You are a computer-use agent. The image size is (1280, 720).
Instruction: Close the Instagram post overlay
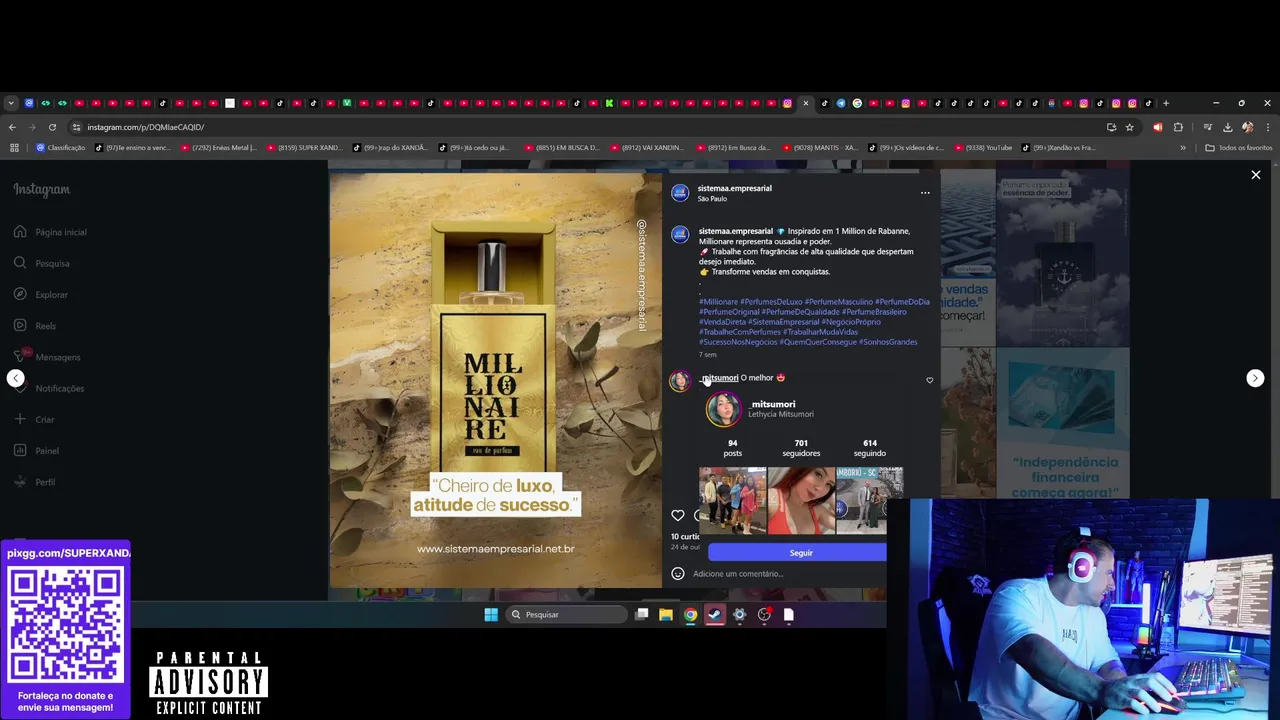[x=1256, y=175]
